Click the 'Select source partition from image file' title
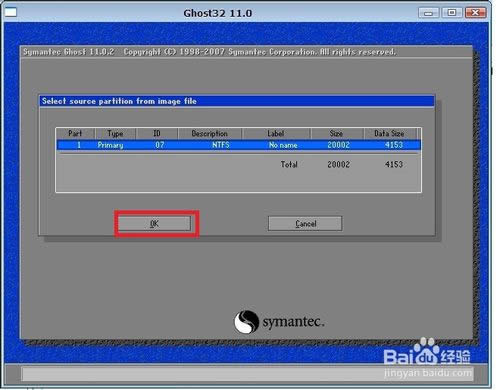500x390 pixels. click(119, 101)
